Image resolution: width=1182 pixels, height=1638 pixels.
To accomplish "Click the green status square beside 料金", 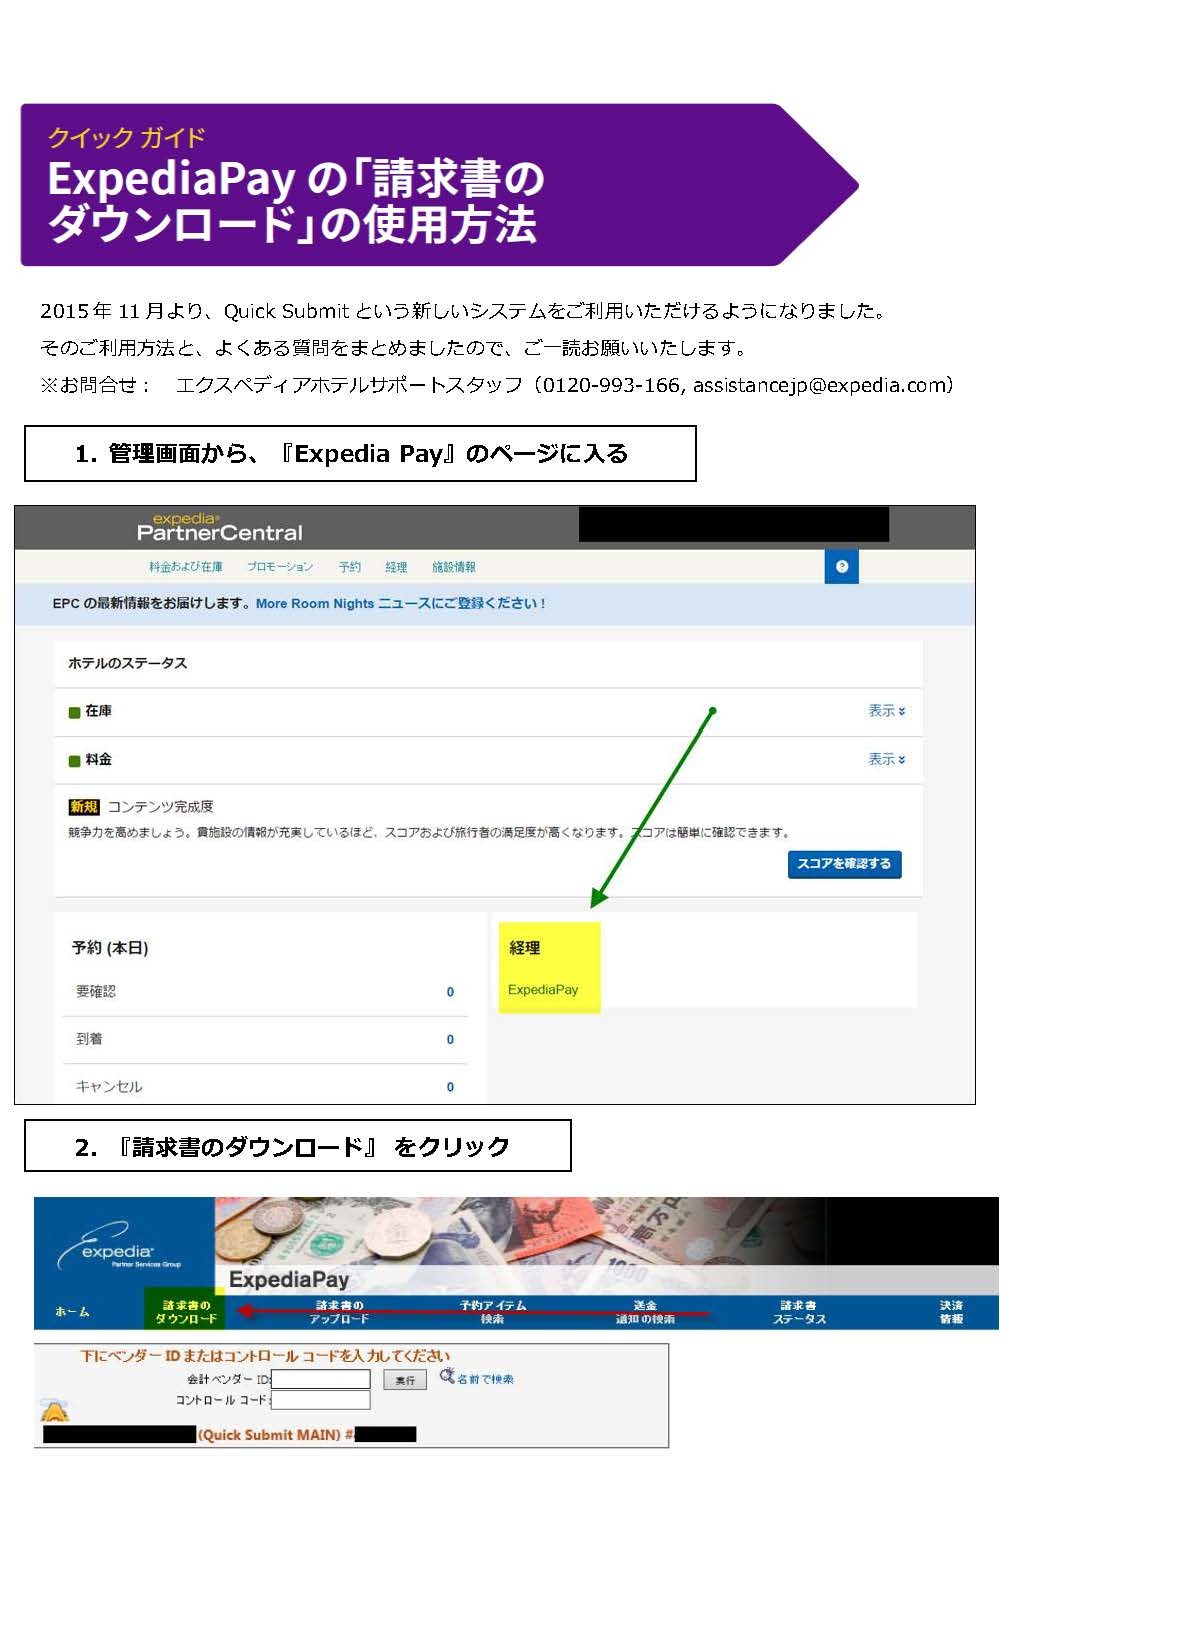I will pos(74,761).
